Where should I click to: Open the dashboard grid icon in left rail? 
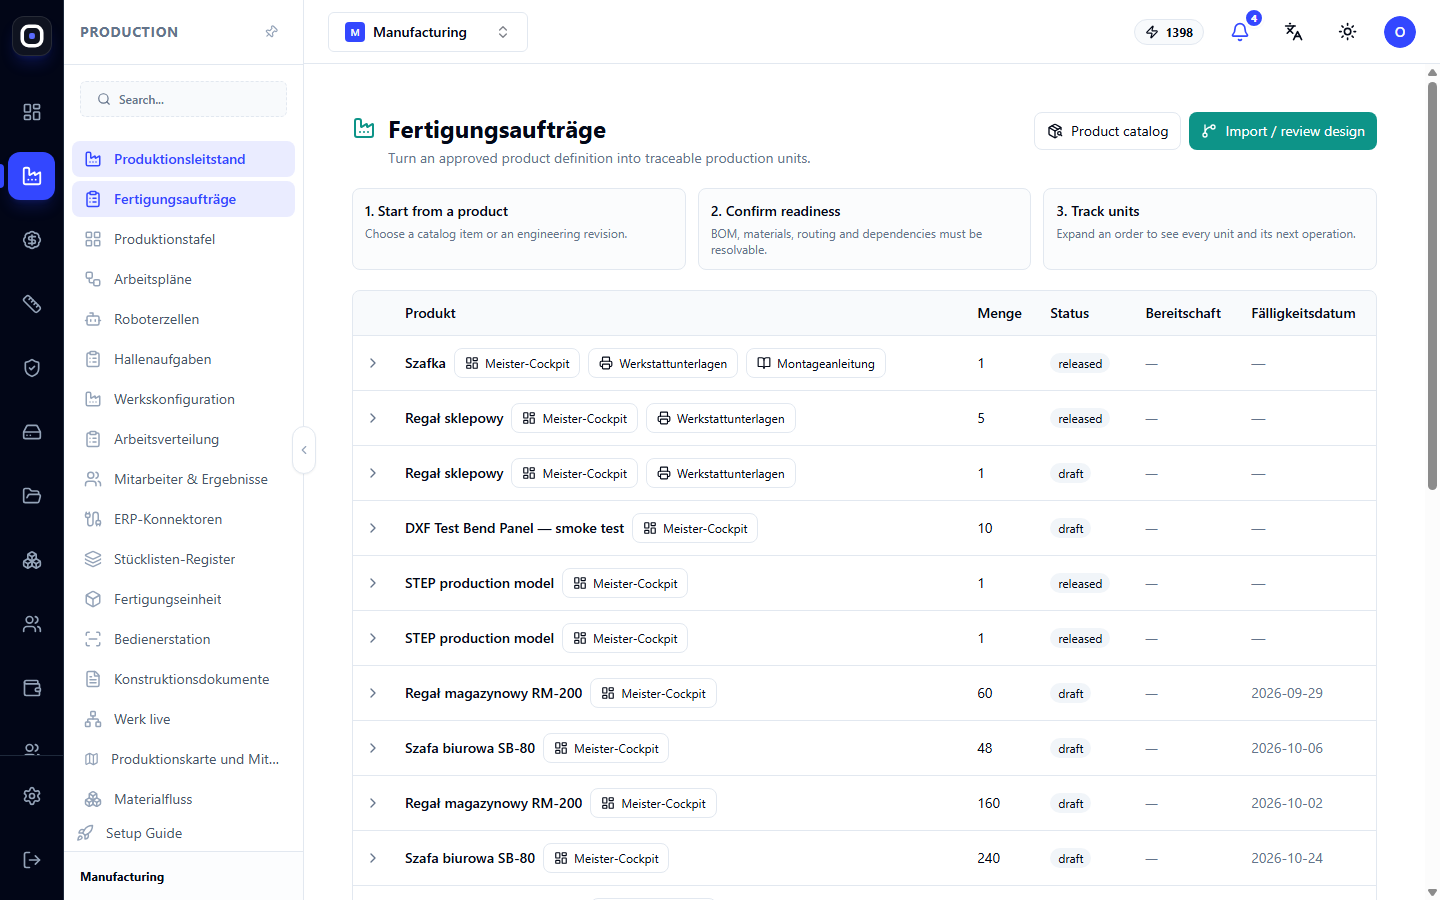click(32, 112)
